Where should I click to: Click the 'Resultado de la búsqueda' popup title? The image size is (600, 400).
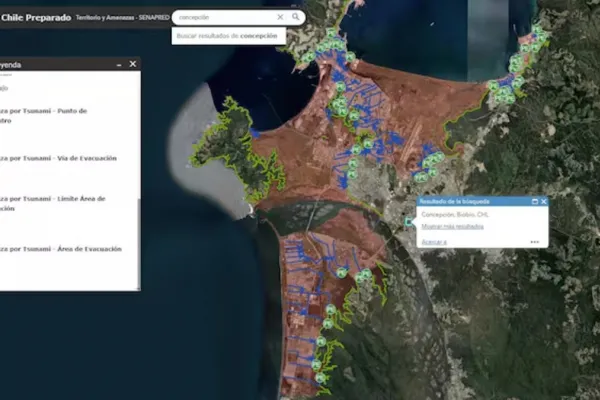click(x=455, y=201)
